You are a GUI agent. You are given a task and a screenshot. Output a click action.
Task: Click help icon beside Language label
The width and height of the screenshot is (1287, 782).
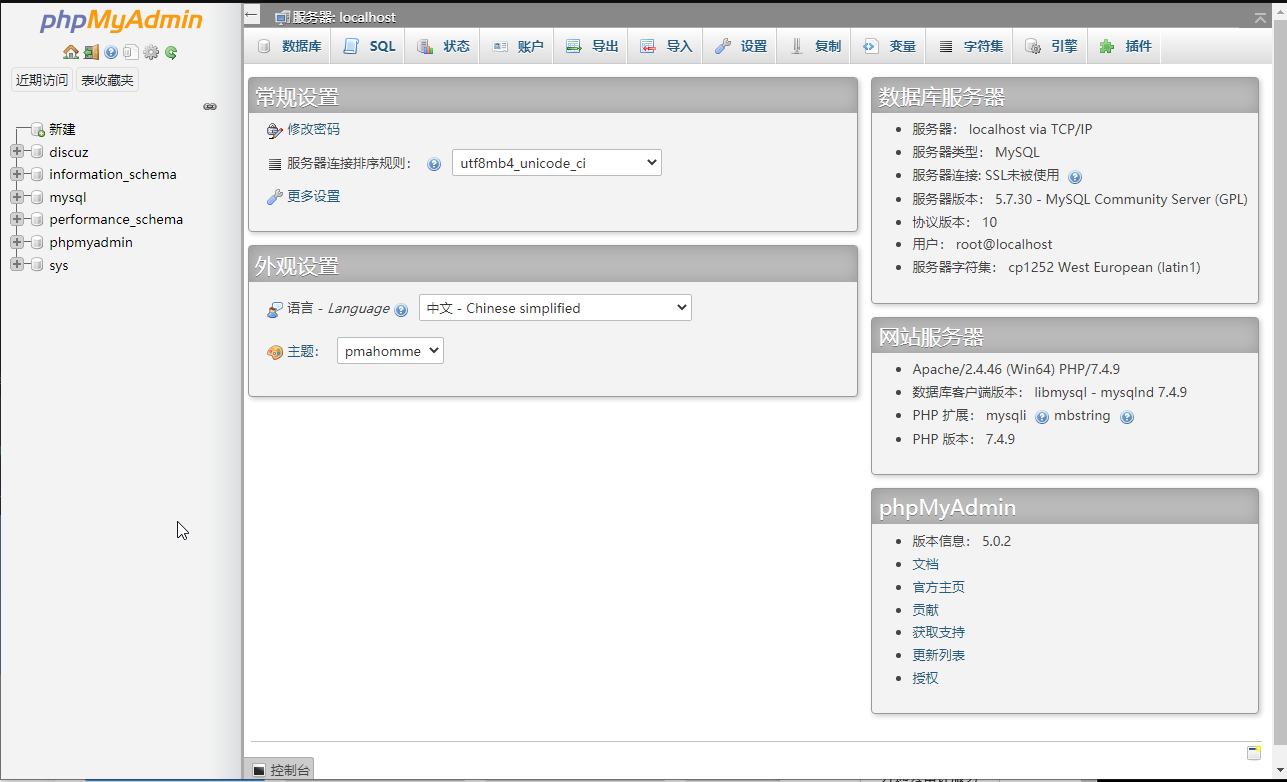(401, 310)
